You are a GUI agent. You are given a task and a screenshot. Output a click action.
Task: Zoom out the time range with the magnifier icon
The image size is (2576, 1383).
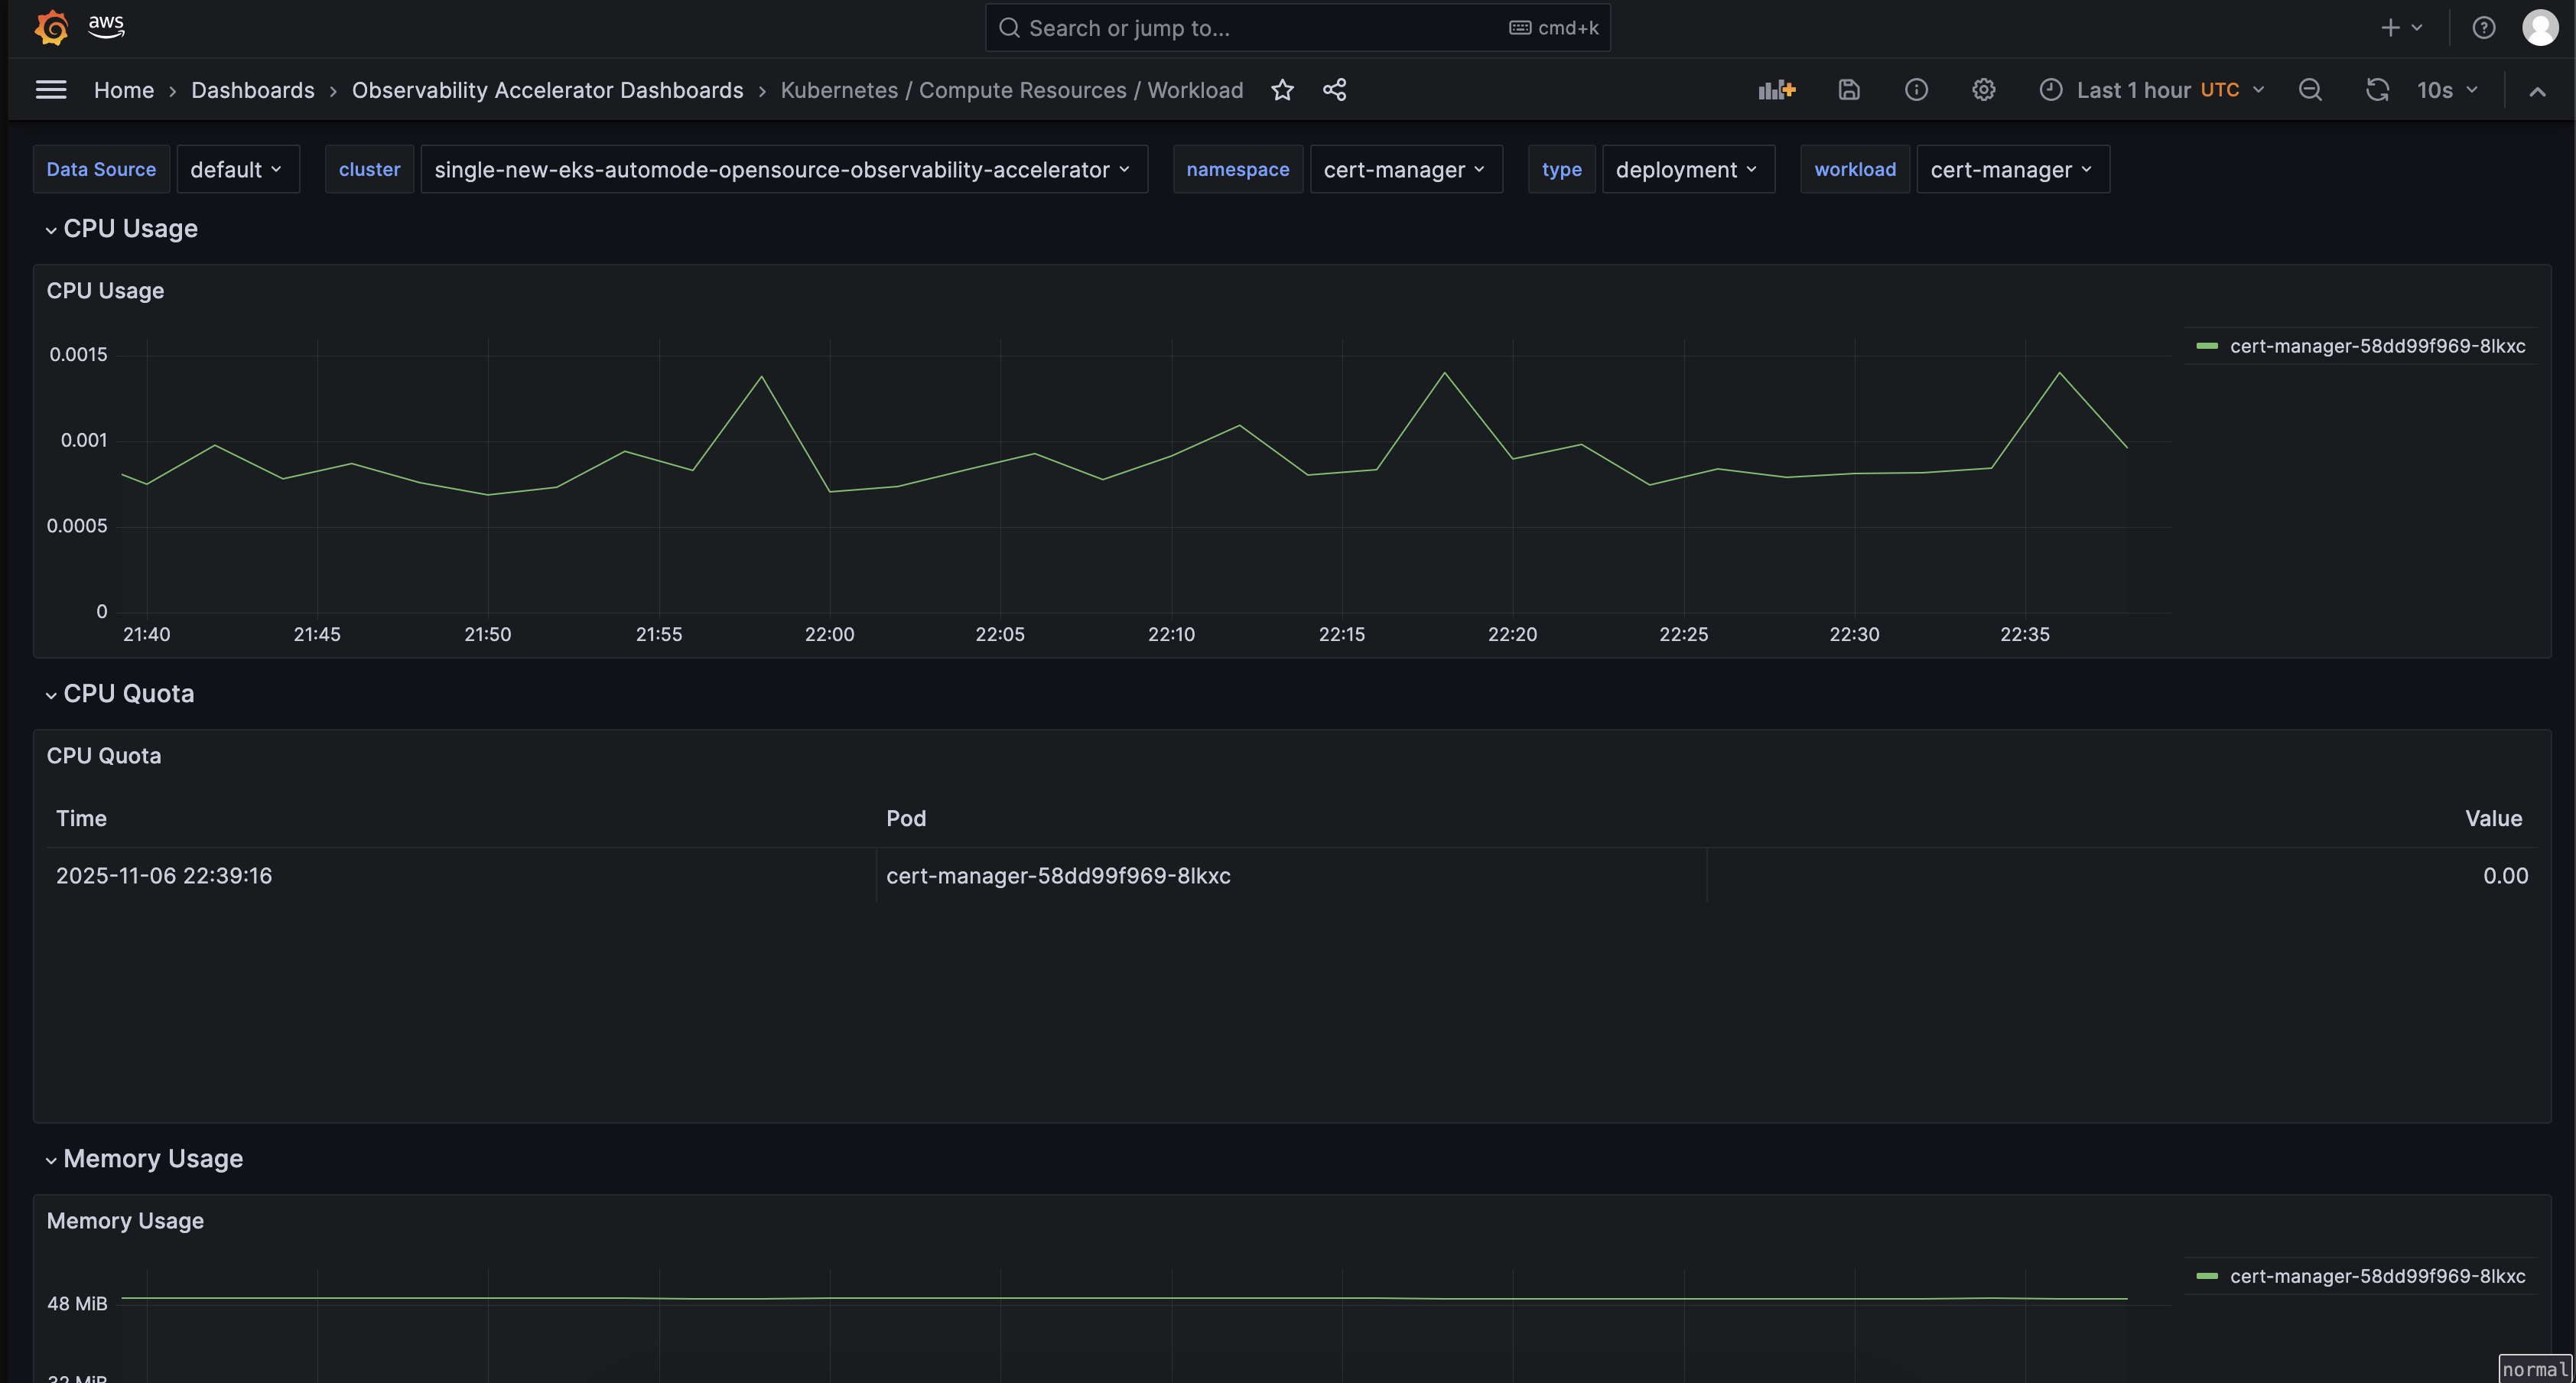(x=2311, y=89)
